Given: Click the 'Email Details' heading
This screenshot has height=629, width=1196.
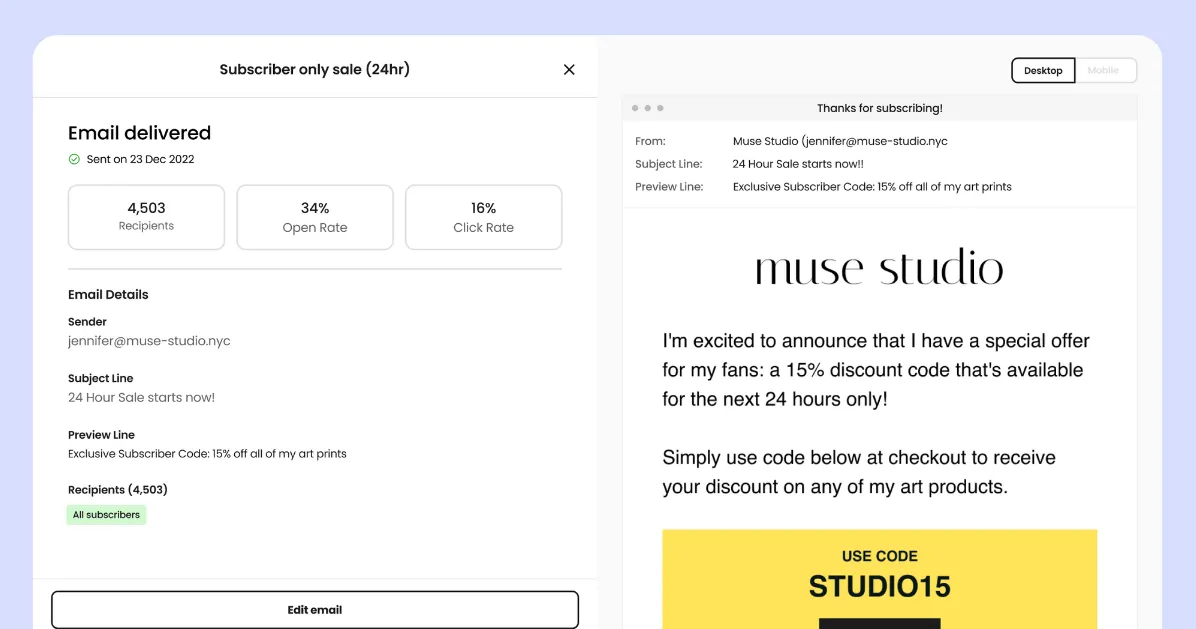Looking at the screenshot, I should pyautogui.click(x=108, y=294).
